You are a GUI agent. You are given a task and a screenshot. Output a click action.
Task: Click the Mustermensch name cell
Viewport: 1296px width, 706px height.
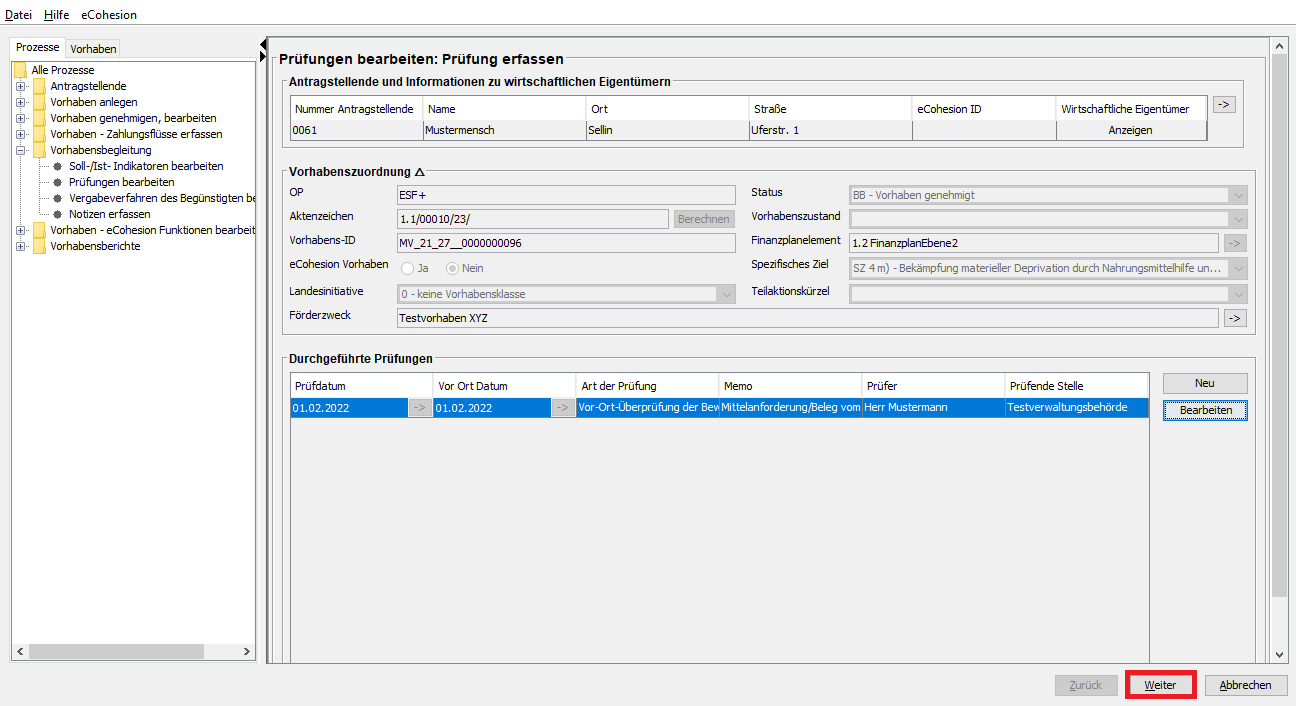[x=504, y=130]
